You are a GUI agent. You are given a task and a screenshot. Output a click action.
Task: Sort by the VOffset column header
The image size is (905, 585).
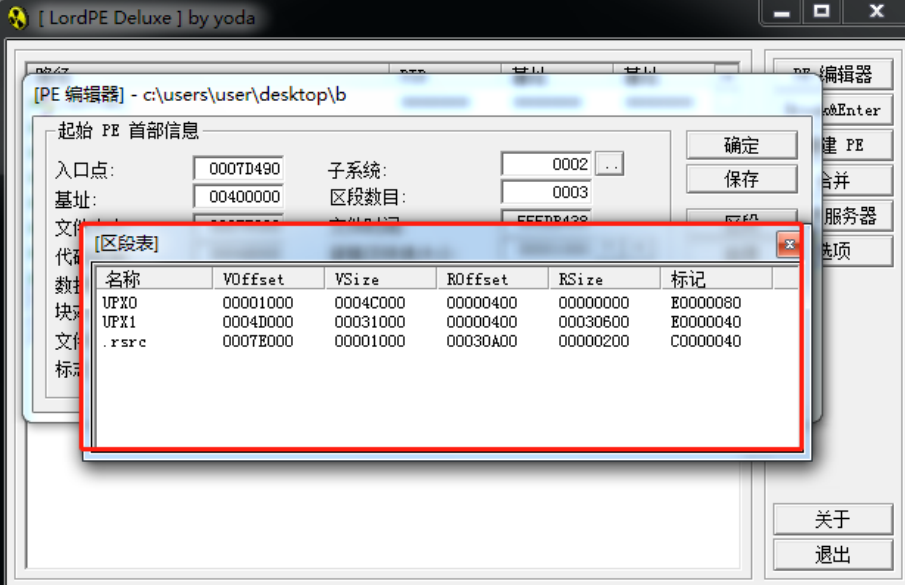tap(268, 279)
